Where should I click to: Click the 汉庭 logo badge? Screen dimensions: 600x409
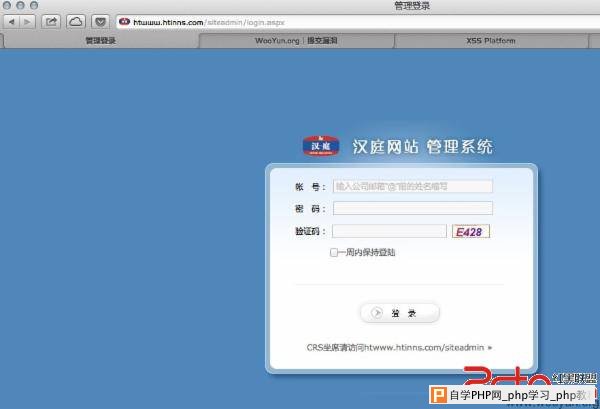click(321, 146)
